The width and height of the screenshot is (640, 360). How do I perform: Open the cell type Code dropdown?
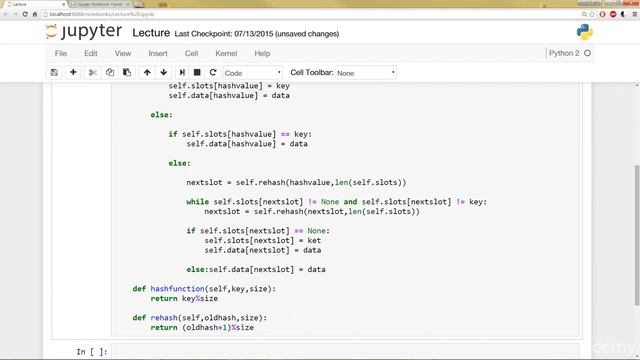point(253,73)
